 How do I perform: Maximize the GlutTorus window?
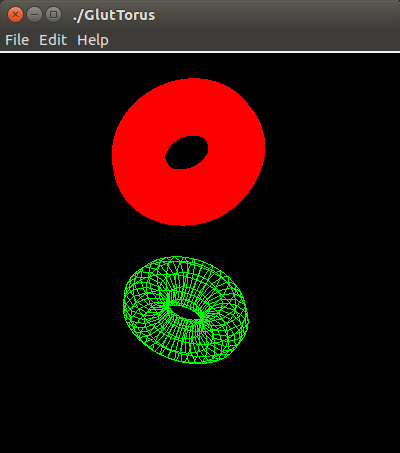(53, 15)
